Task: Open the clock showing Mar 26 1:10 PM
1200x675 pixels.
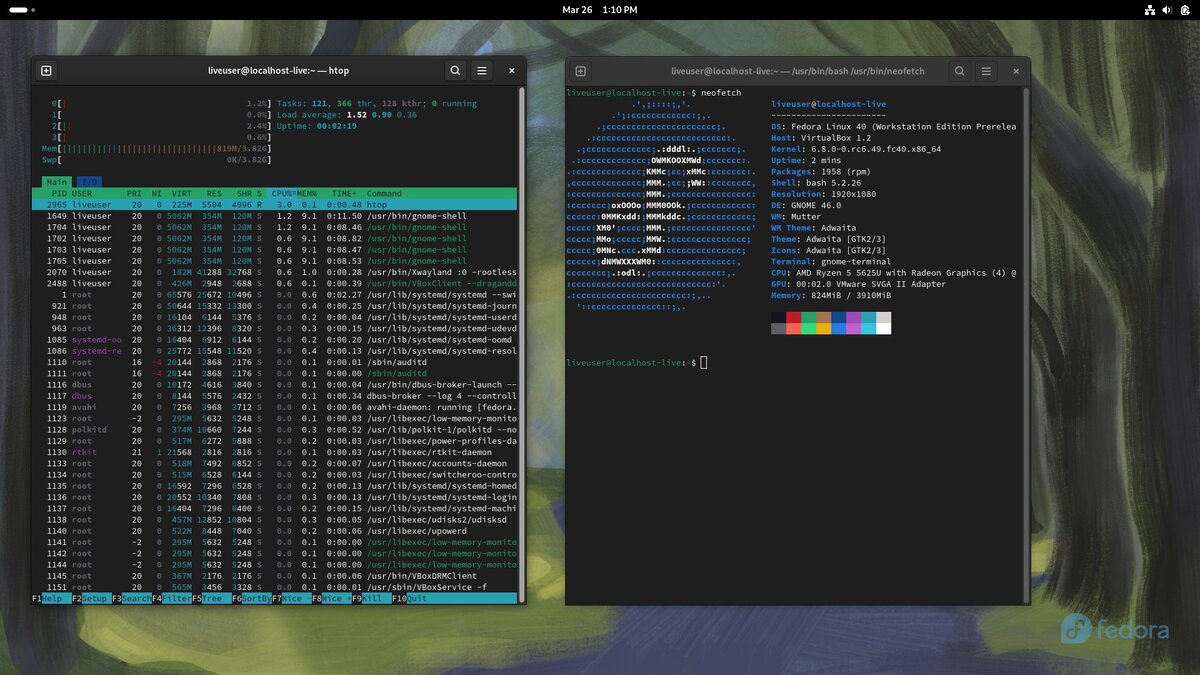Action: point(600,9)
